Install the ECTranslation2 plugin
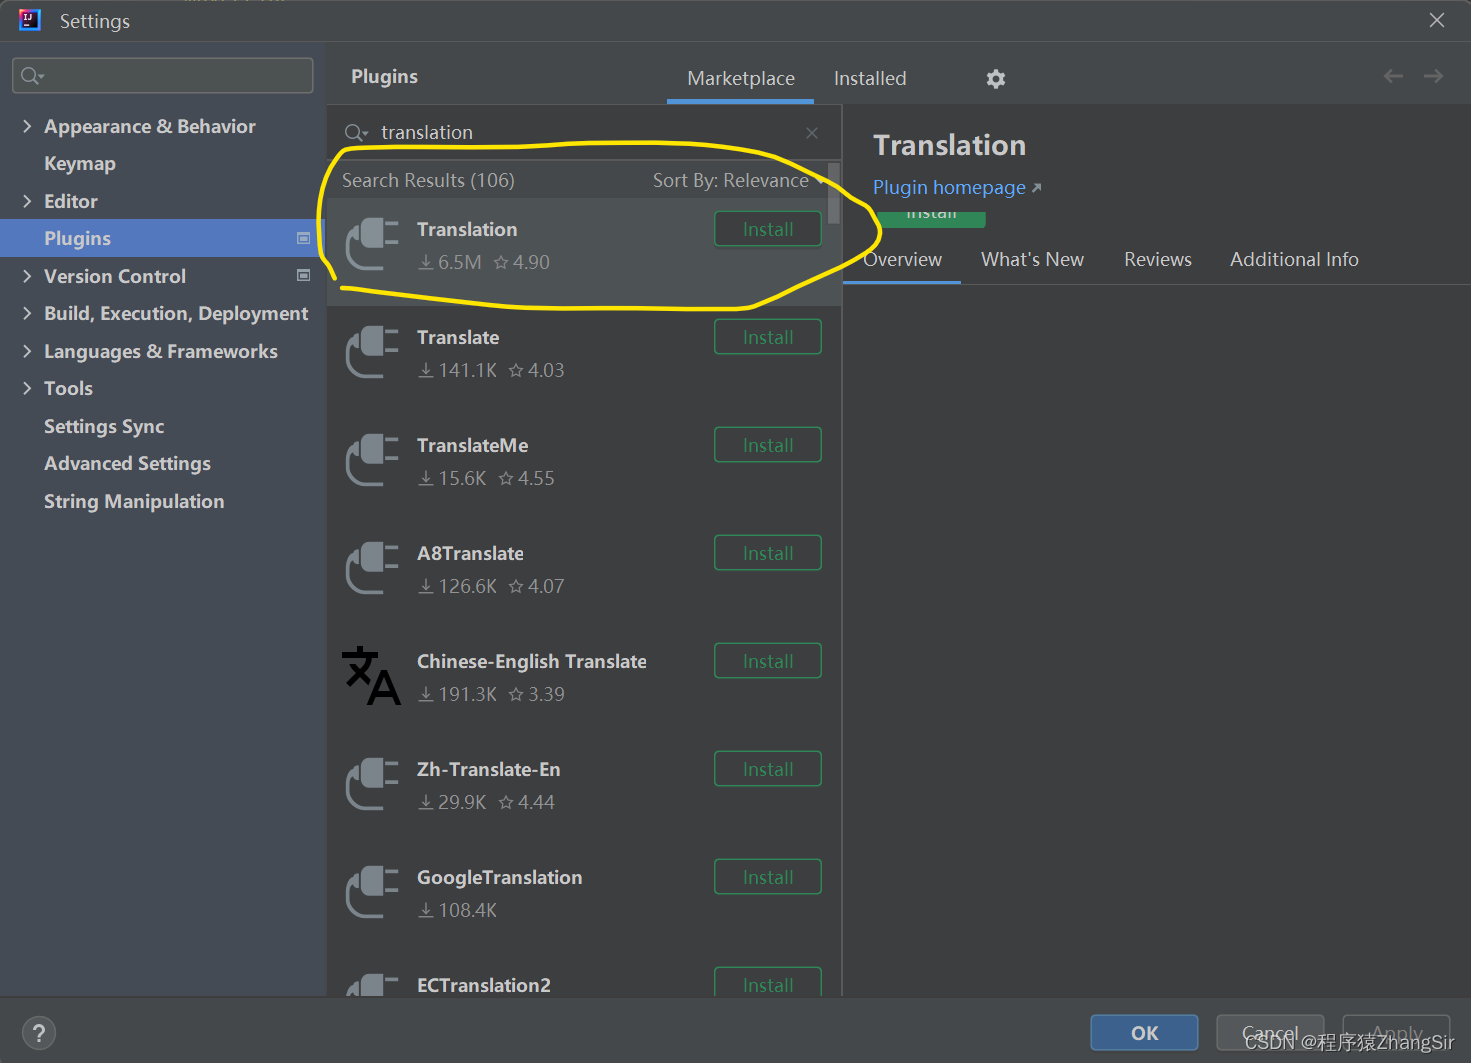Image resolution: width=1471 pixels, height=1063 pixels. click(768, 982)
